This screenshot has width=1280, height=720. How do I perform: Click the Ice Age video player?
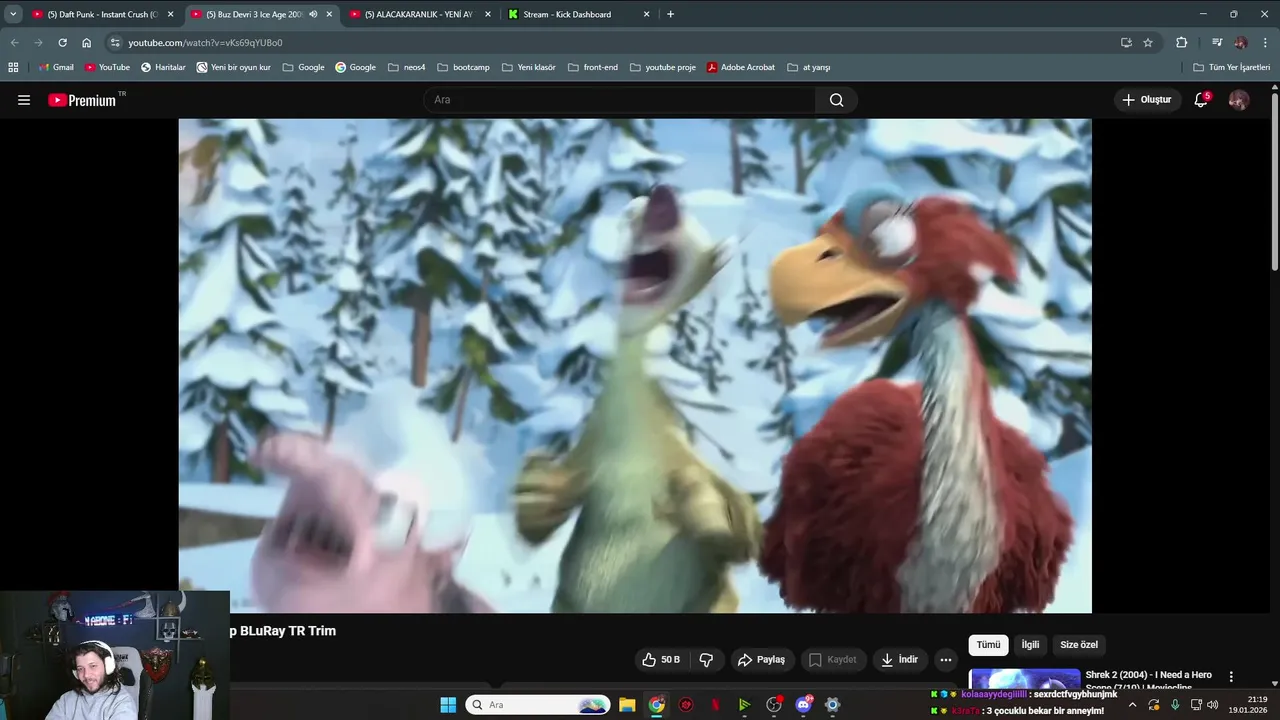[635, 366]
